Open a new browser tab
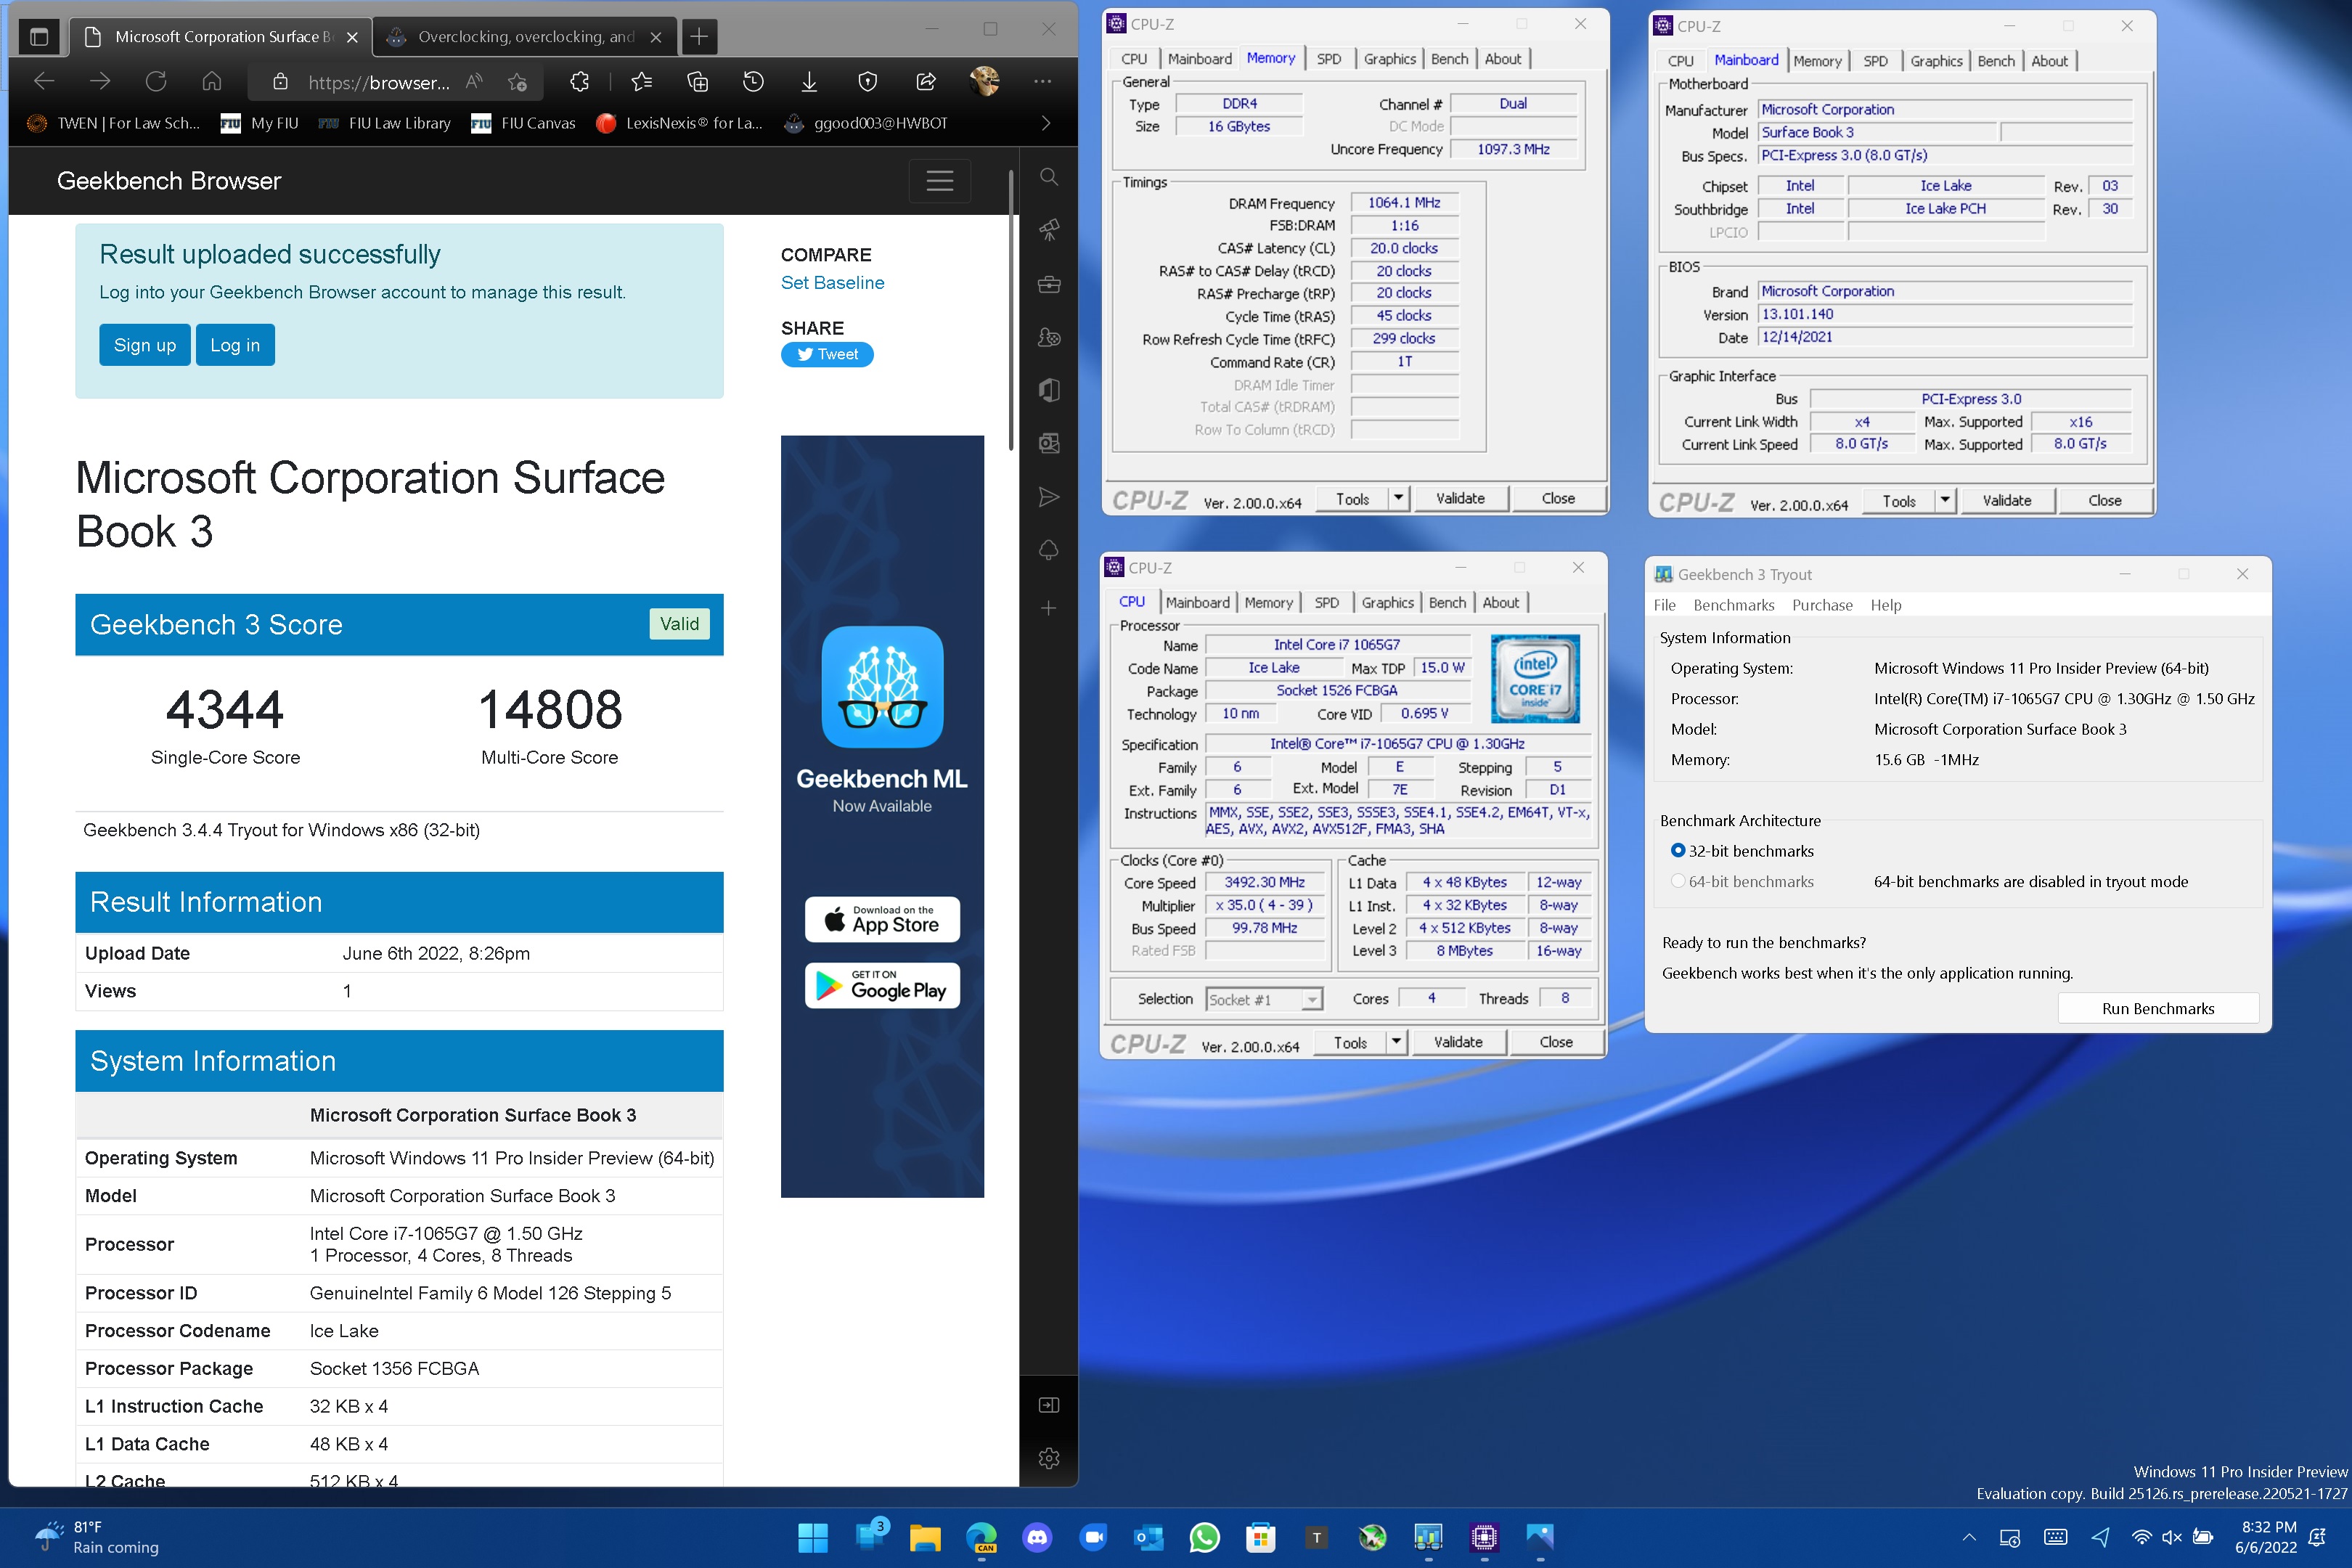2352x1568 pixels. [699, 37]
